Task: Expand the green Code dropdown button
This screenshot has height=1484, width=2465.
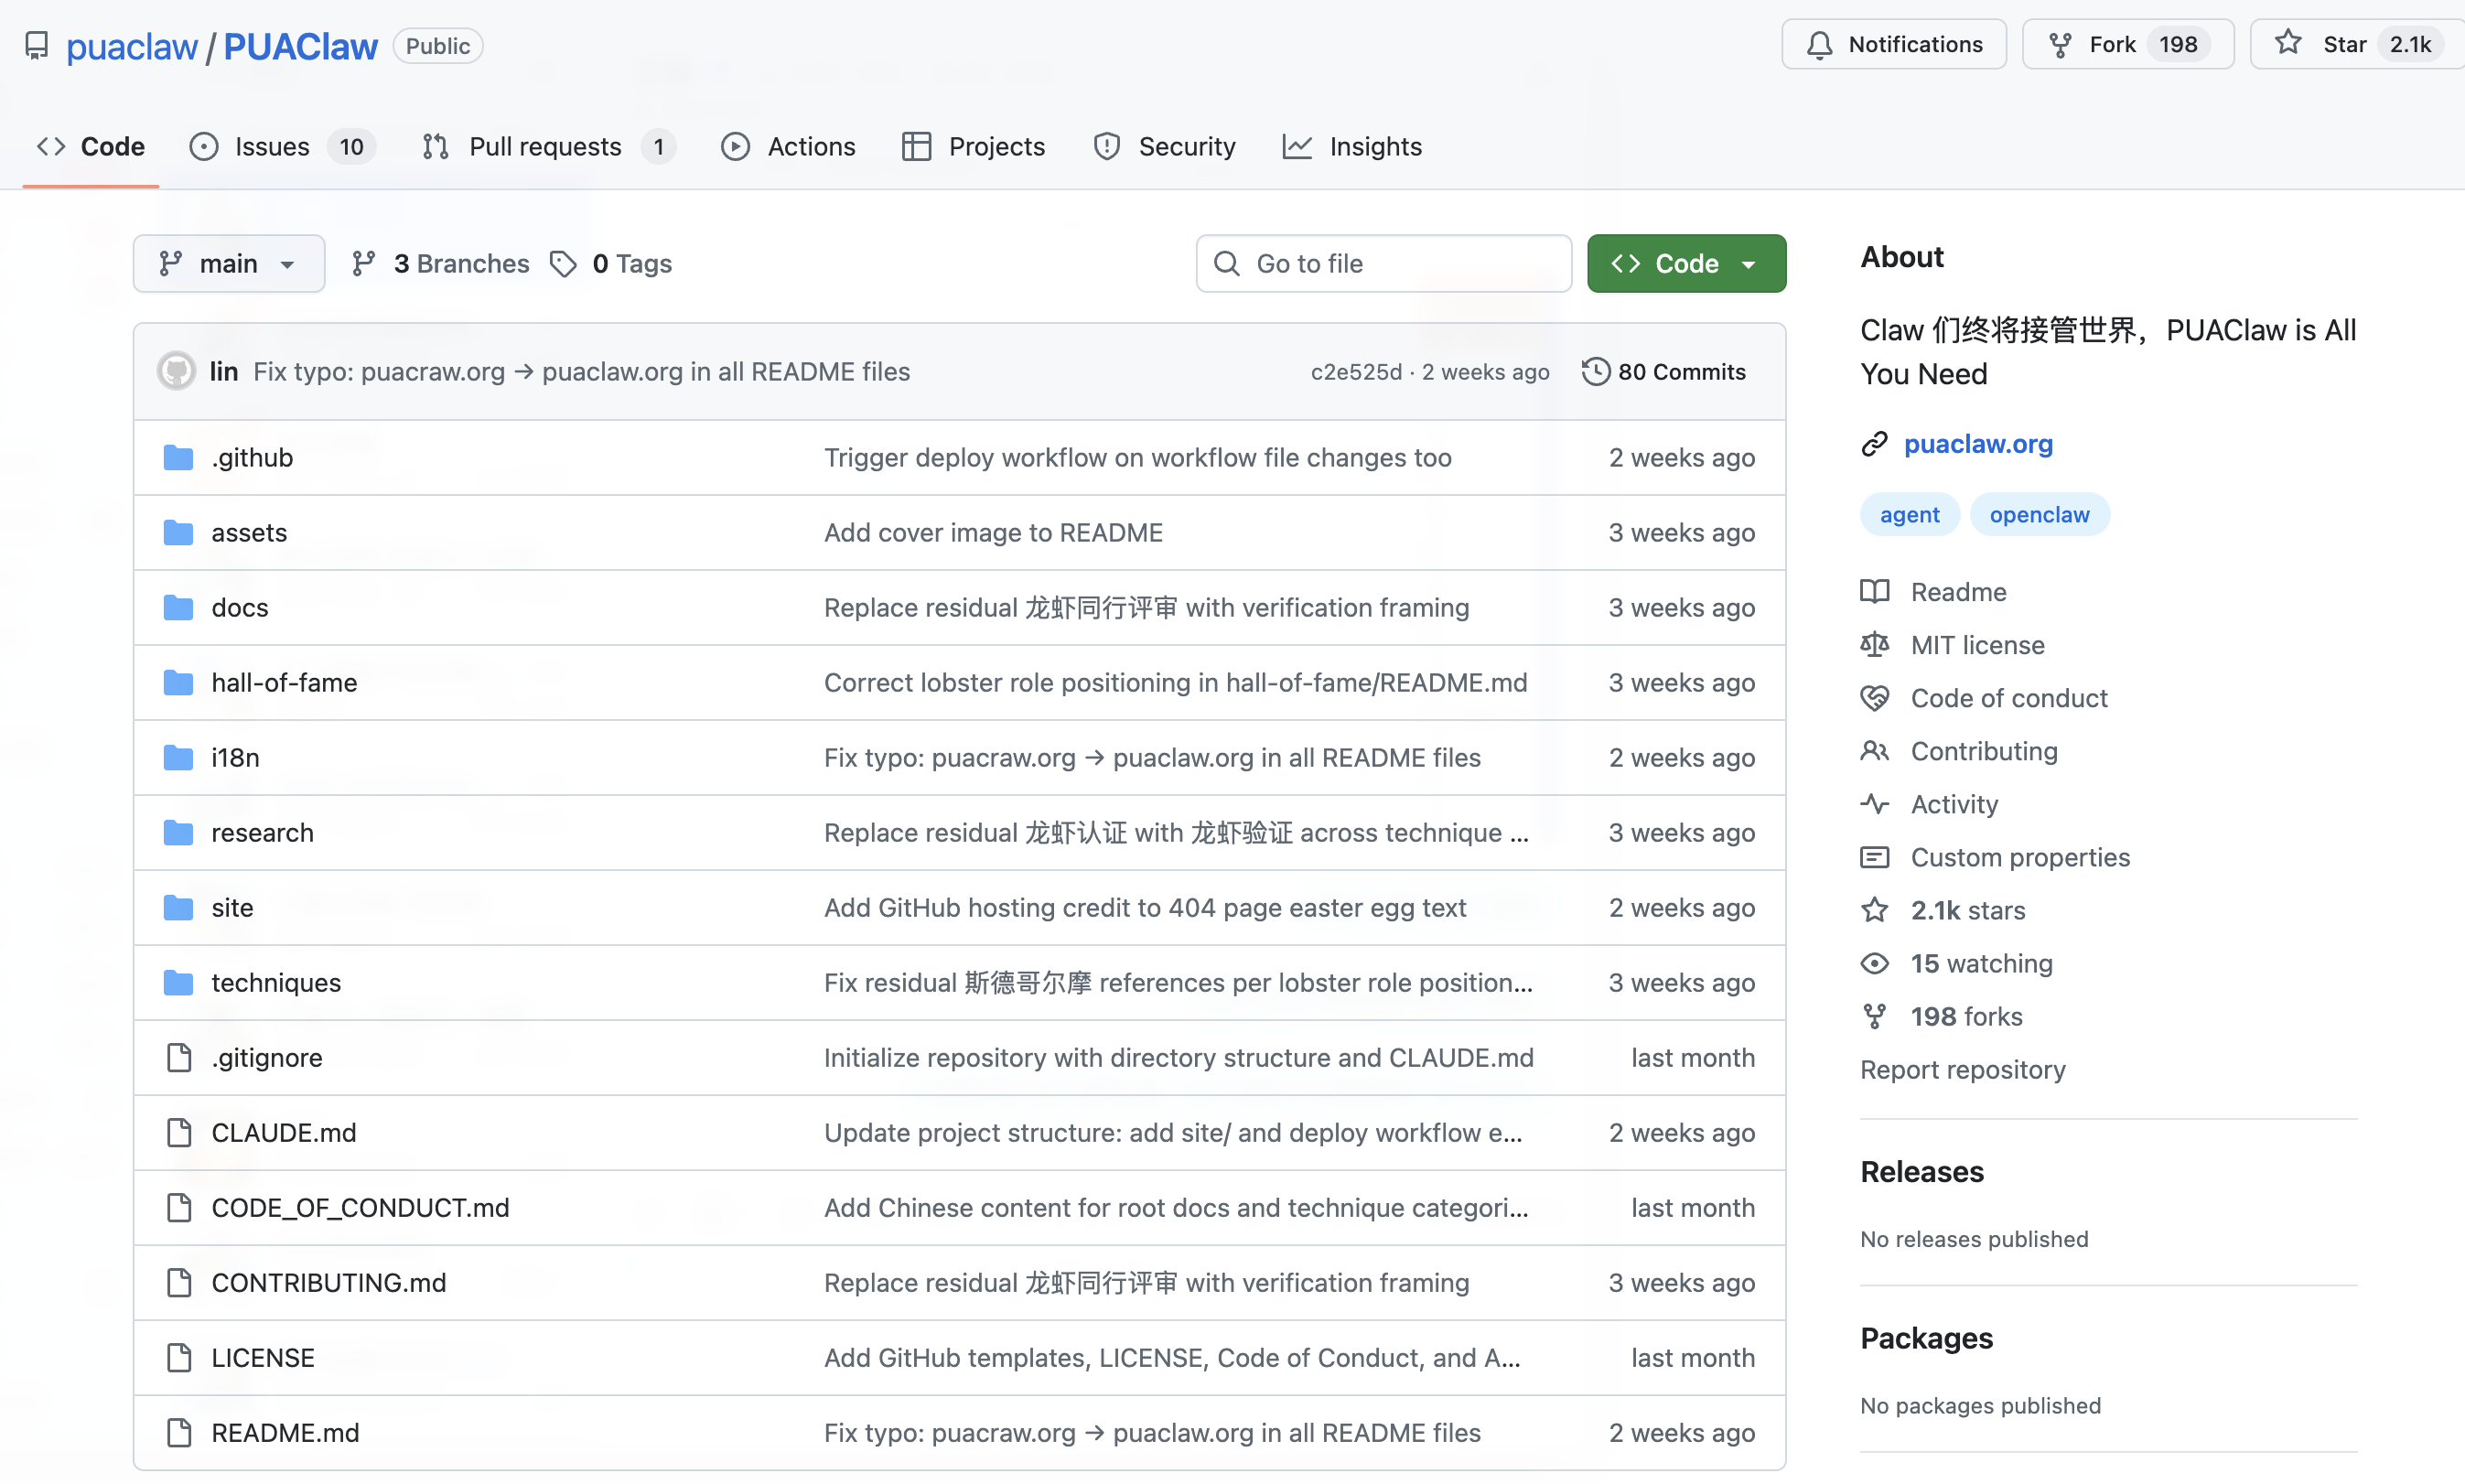Action: coord(1686,264)
